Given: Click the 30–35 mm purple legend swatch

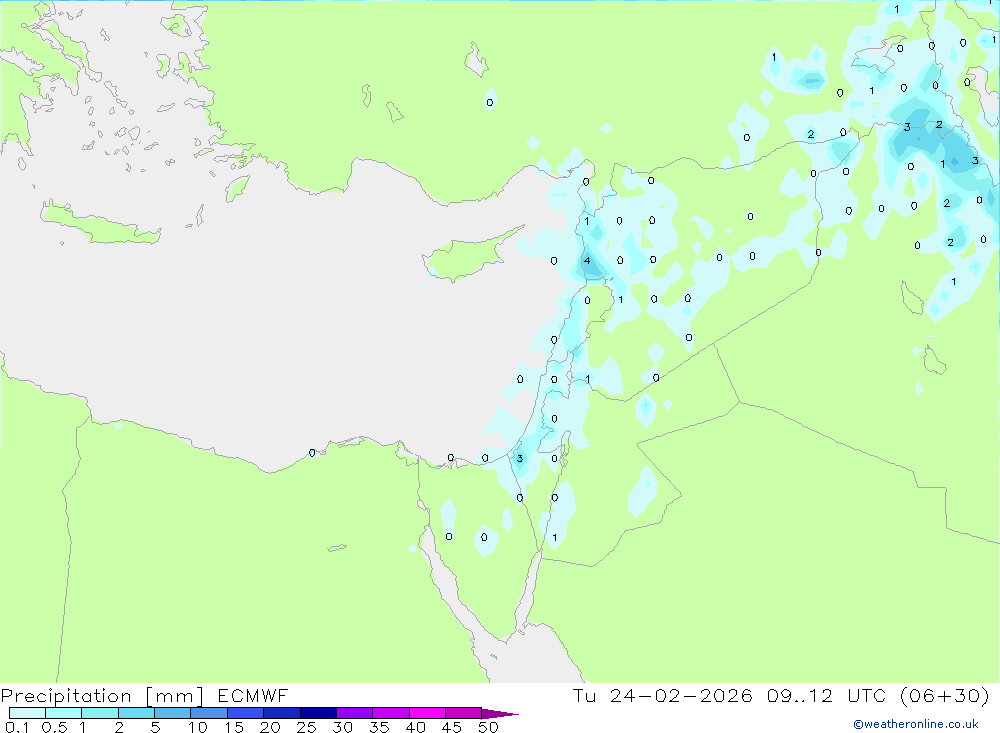Looking at the screenshot, I should coord(355,713).
